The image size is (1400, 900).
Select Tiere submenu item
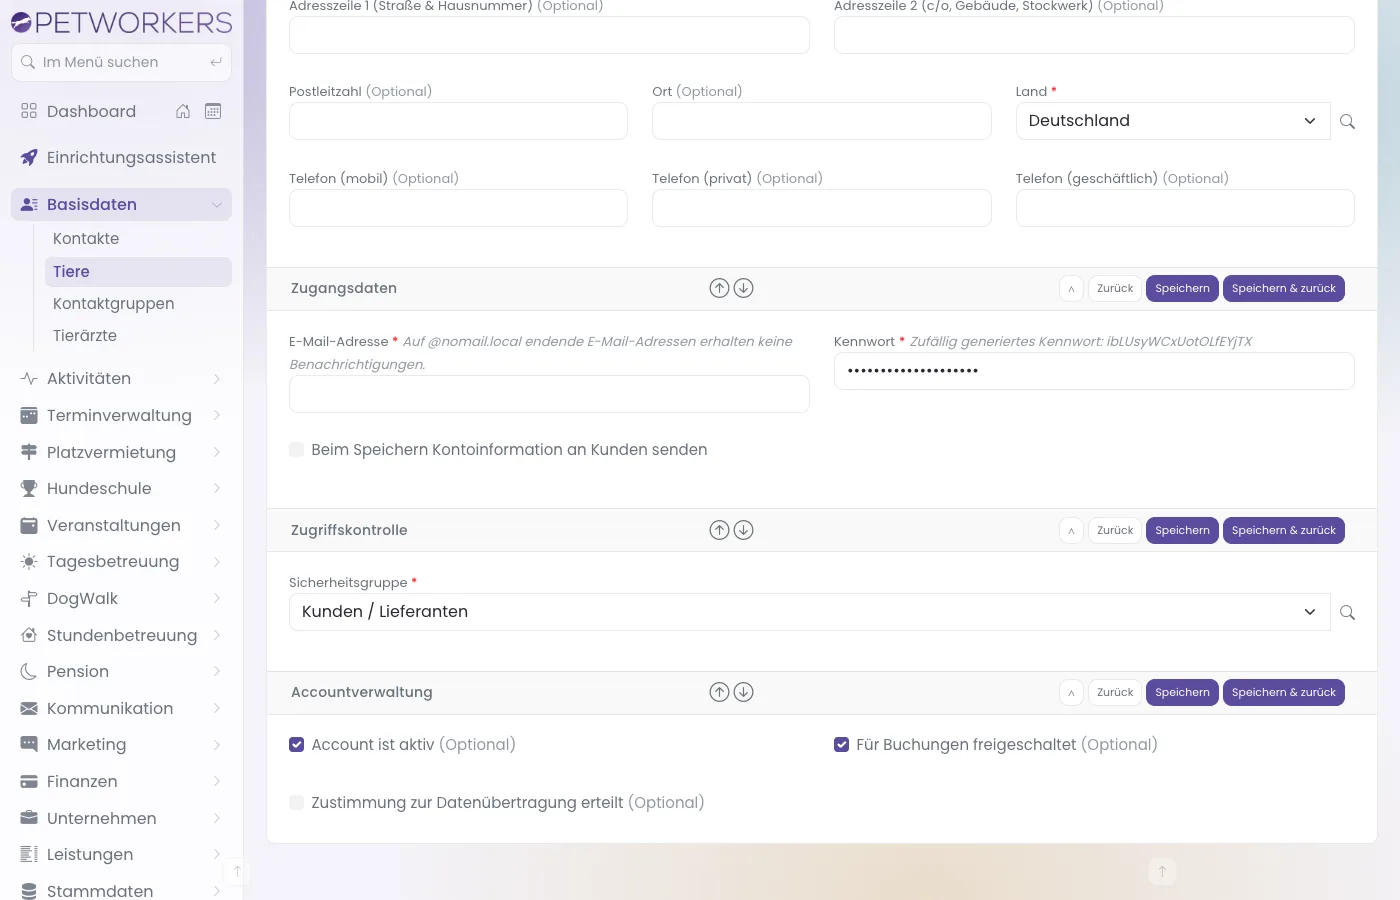[138, 271]
